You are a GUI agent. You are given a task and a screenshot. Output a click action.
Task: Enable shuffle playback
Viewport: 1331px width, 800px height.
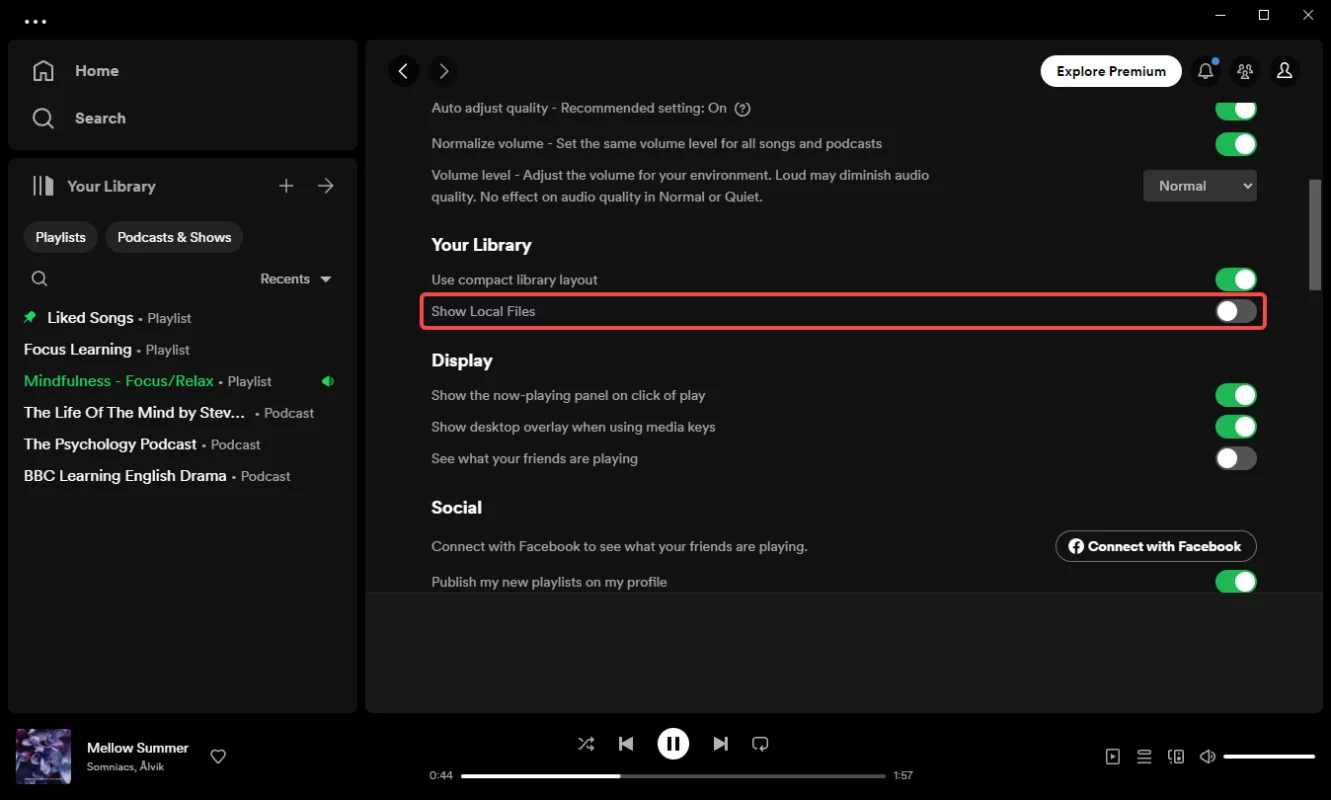586,744
